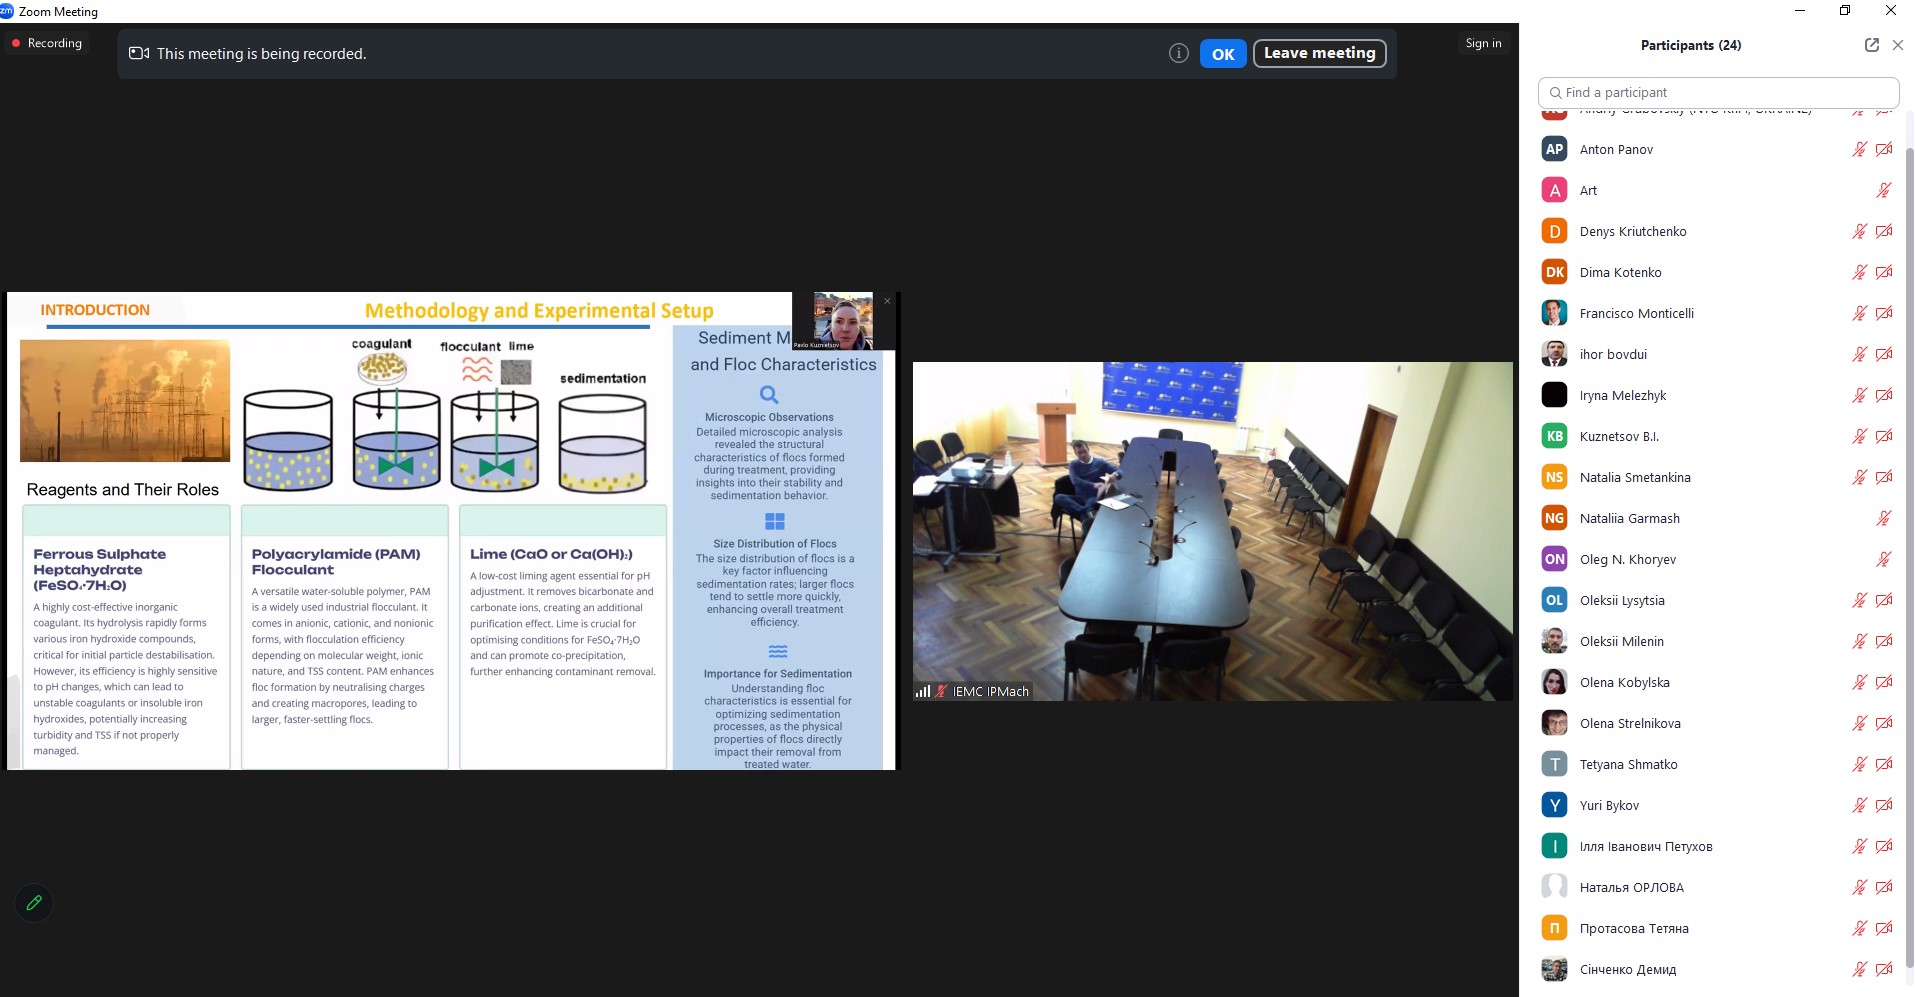
Task: Click the Sign in link
Action: tap(1483, 43)
